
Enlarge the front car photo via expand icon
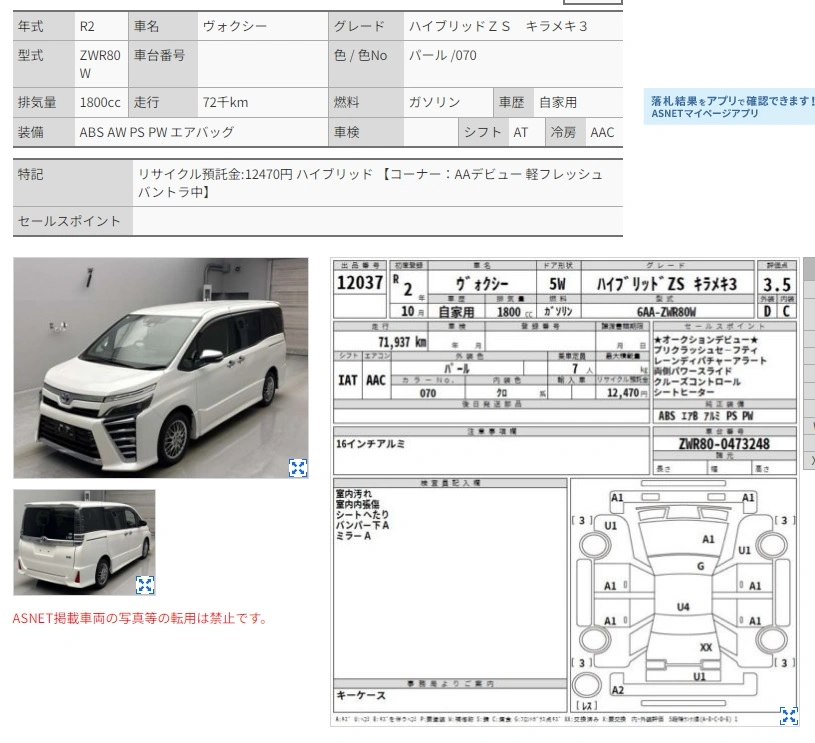pyautogui.click(x=298, y=468)
